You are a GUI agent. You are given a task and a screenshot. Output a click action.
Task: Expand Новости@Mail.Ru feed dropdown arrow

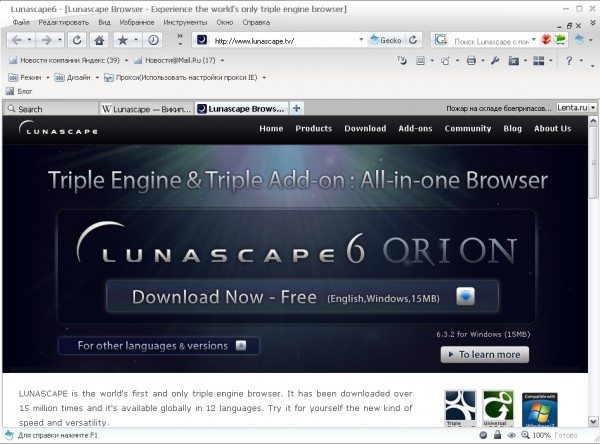click(222, 60)
